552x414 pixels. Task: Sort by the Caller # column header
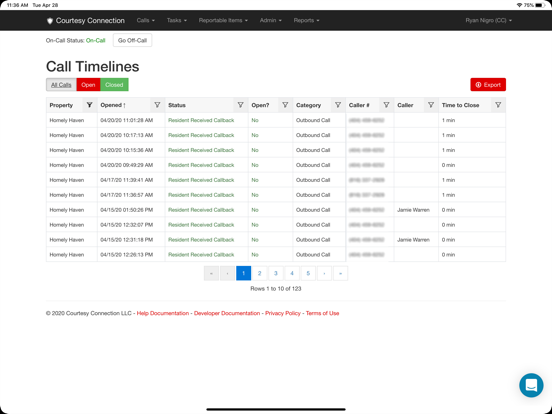359,105
